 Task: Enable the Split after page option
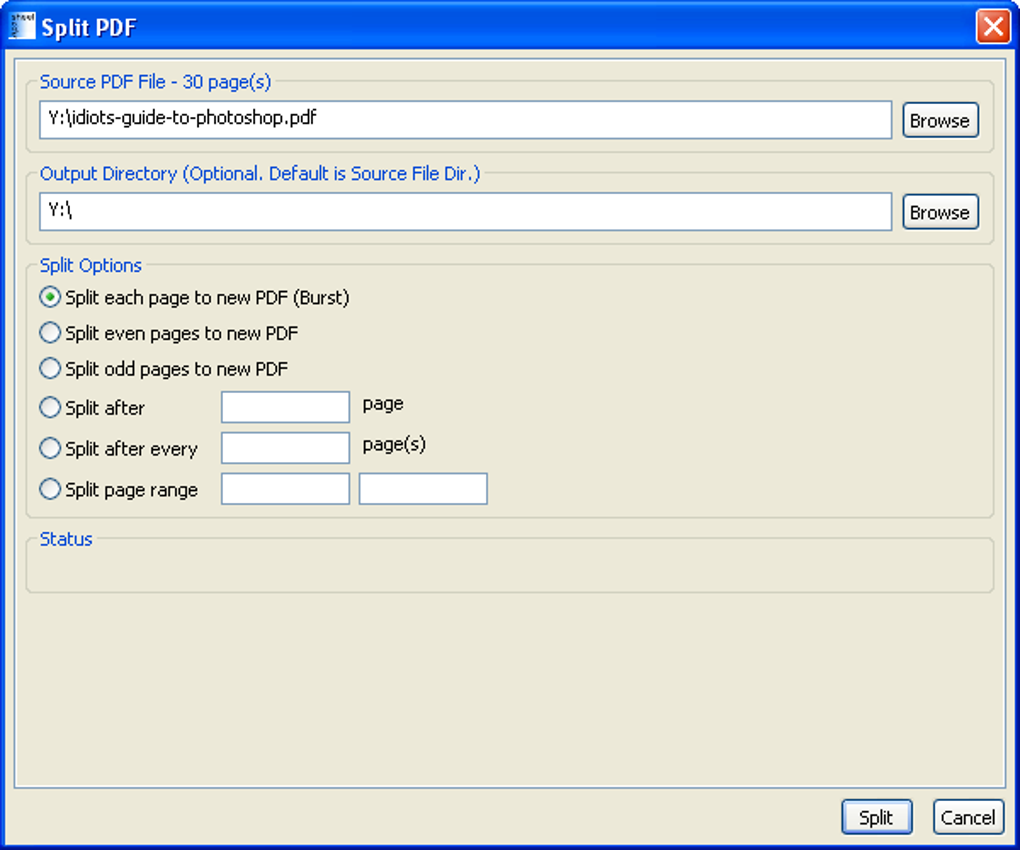(50, 408)
